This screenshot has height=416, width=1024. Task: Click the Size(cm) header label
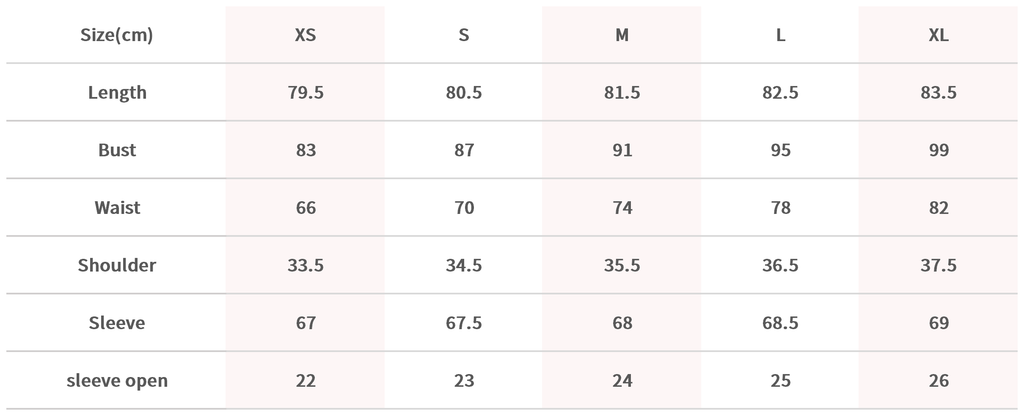[x=117, y=35]
